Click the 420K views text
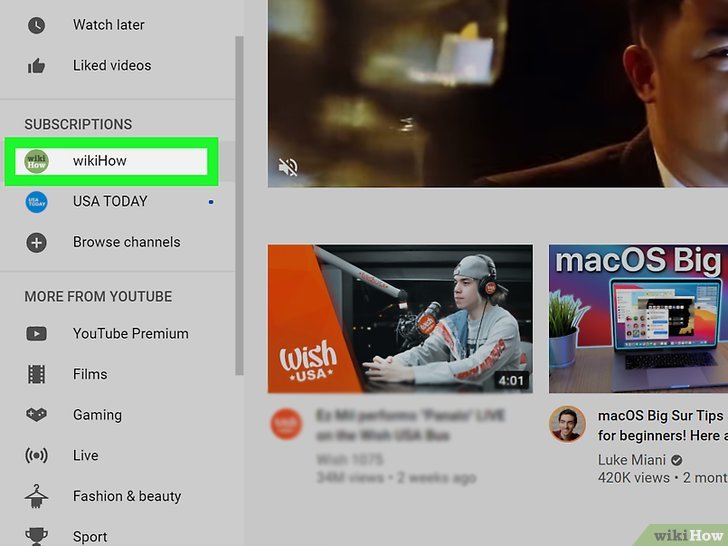Viewport: 728px width, 546px height. click(634, 478)
